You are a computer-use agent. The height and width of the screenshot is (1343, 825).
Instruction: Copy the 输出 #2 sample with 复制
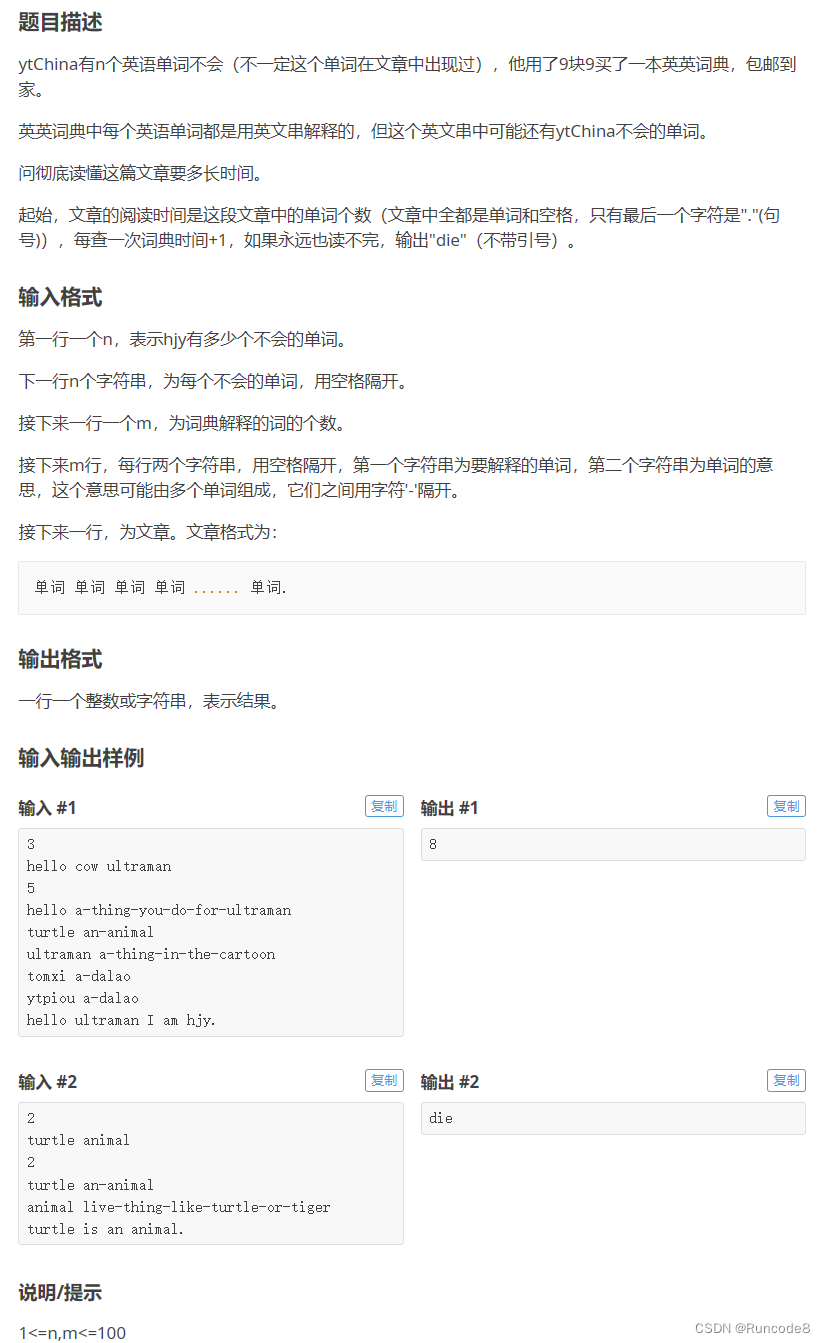(786, 1080)
